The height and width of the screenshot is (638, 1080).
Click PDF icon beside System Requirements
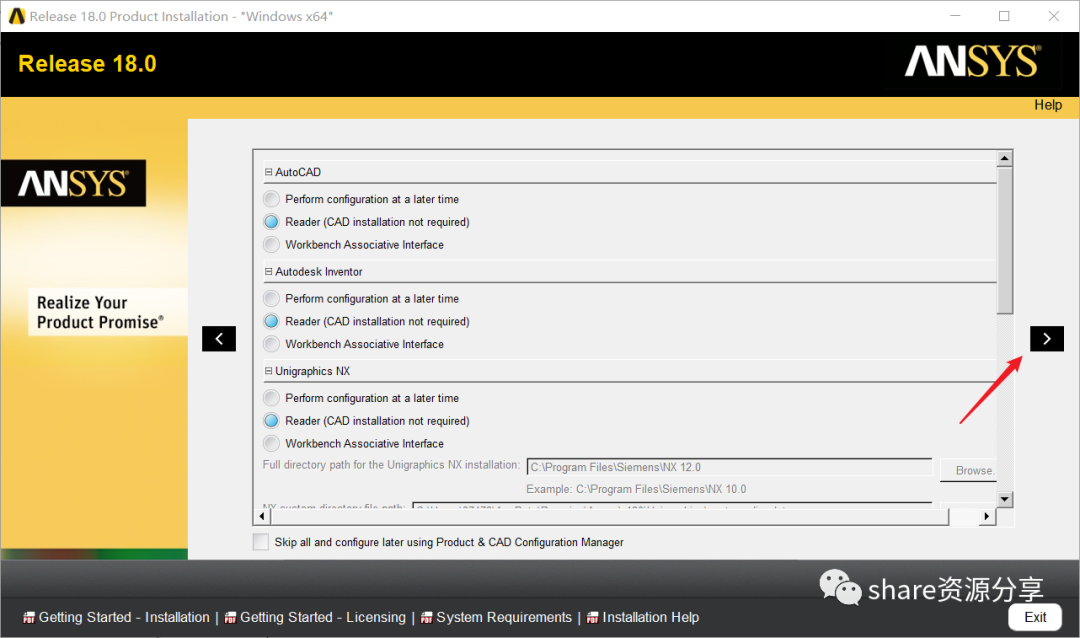click(x=427, y=618)
